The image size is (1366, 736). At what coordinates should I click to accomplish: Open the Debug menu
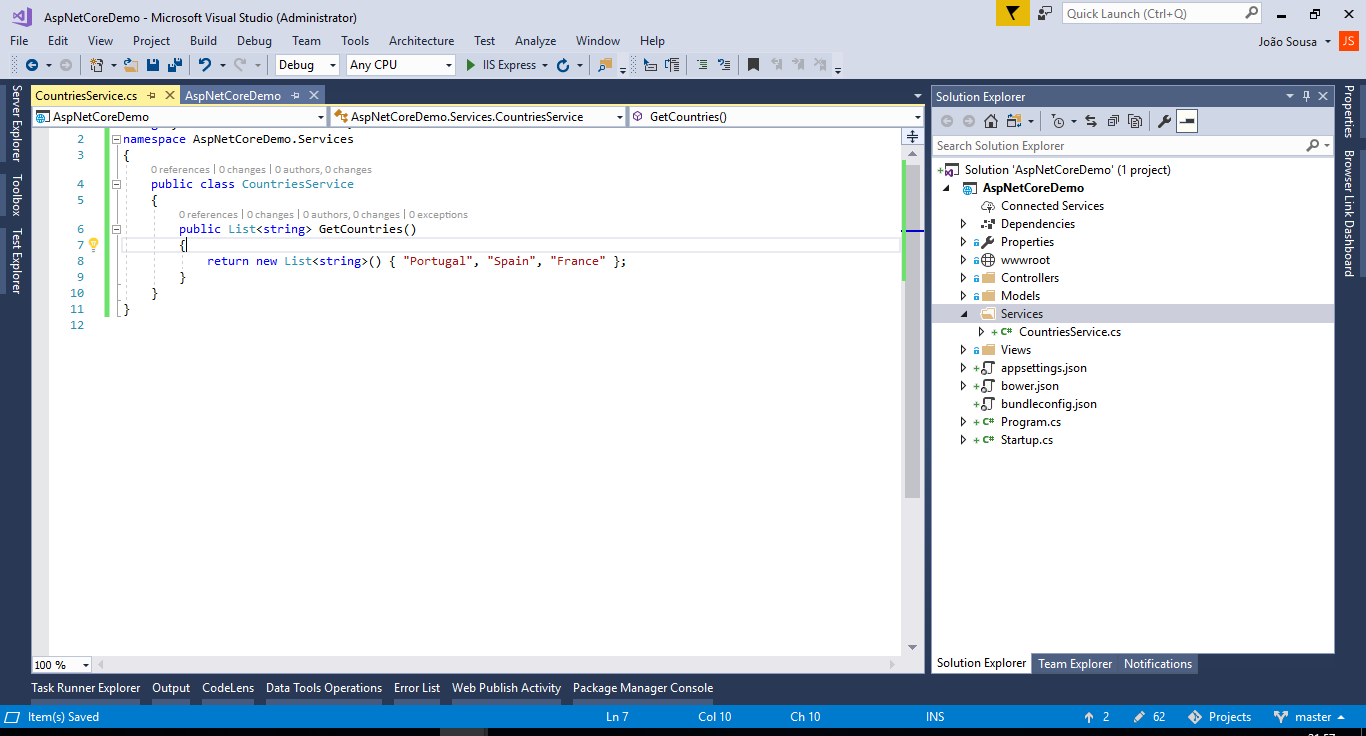254,41
